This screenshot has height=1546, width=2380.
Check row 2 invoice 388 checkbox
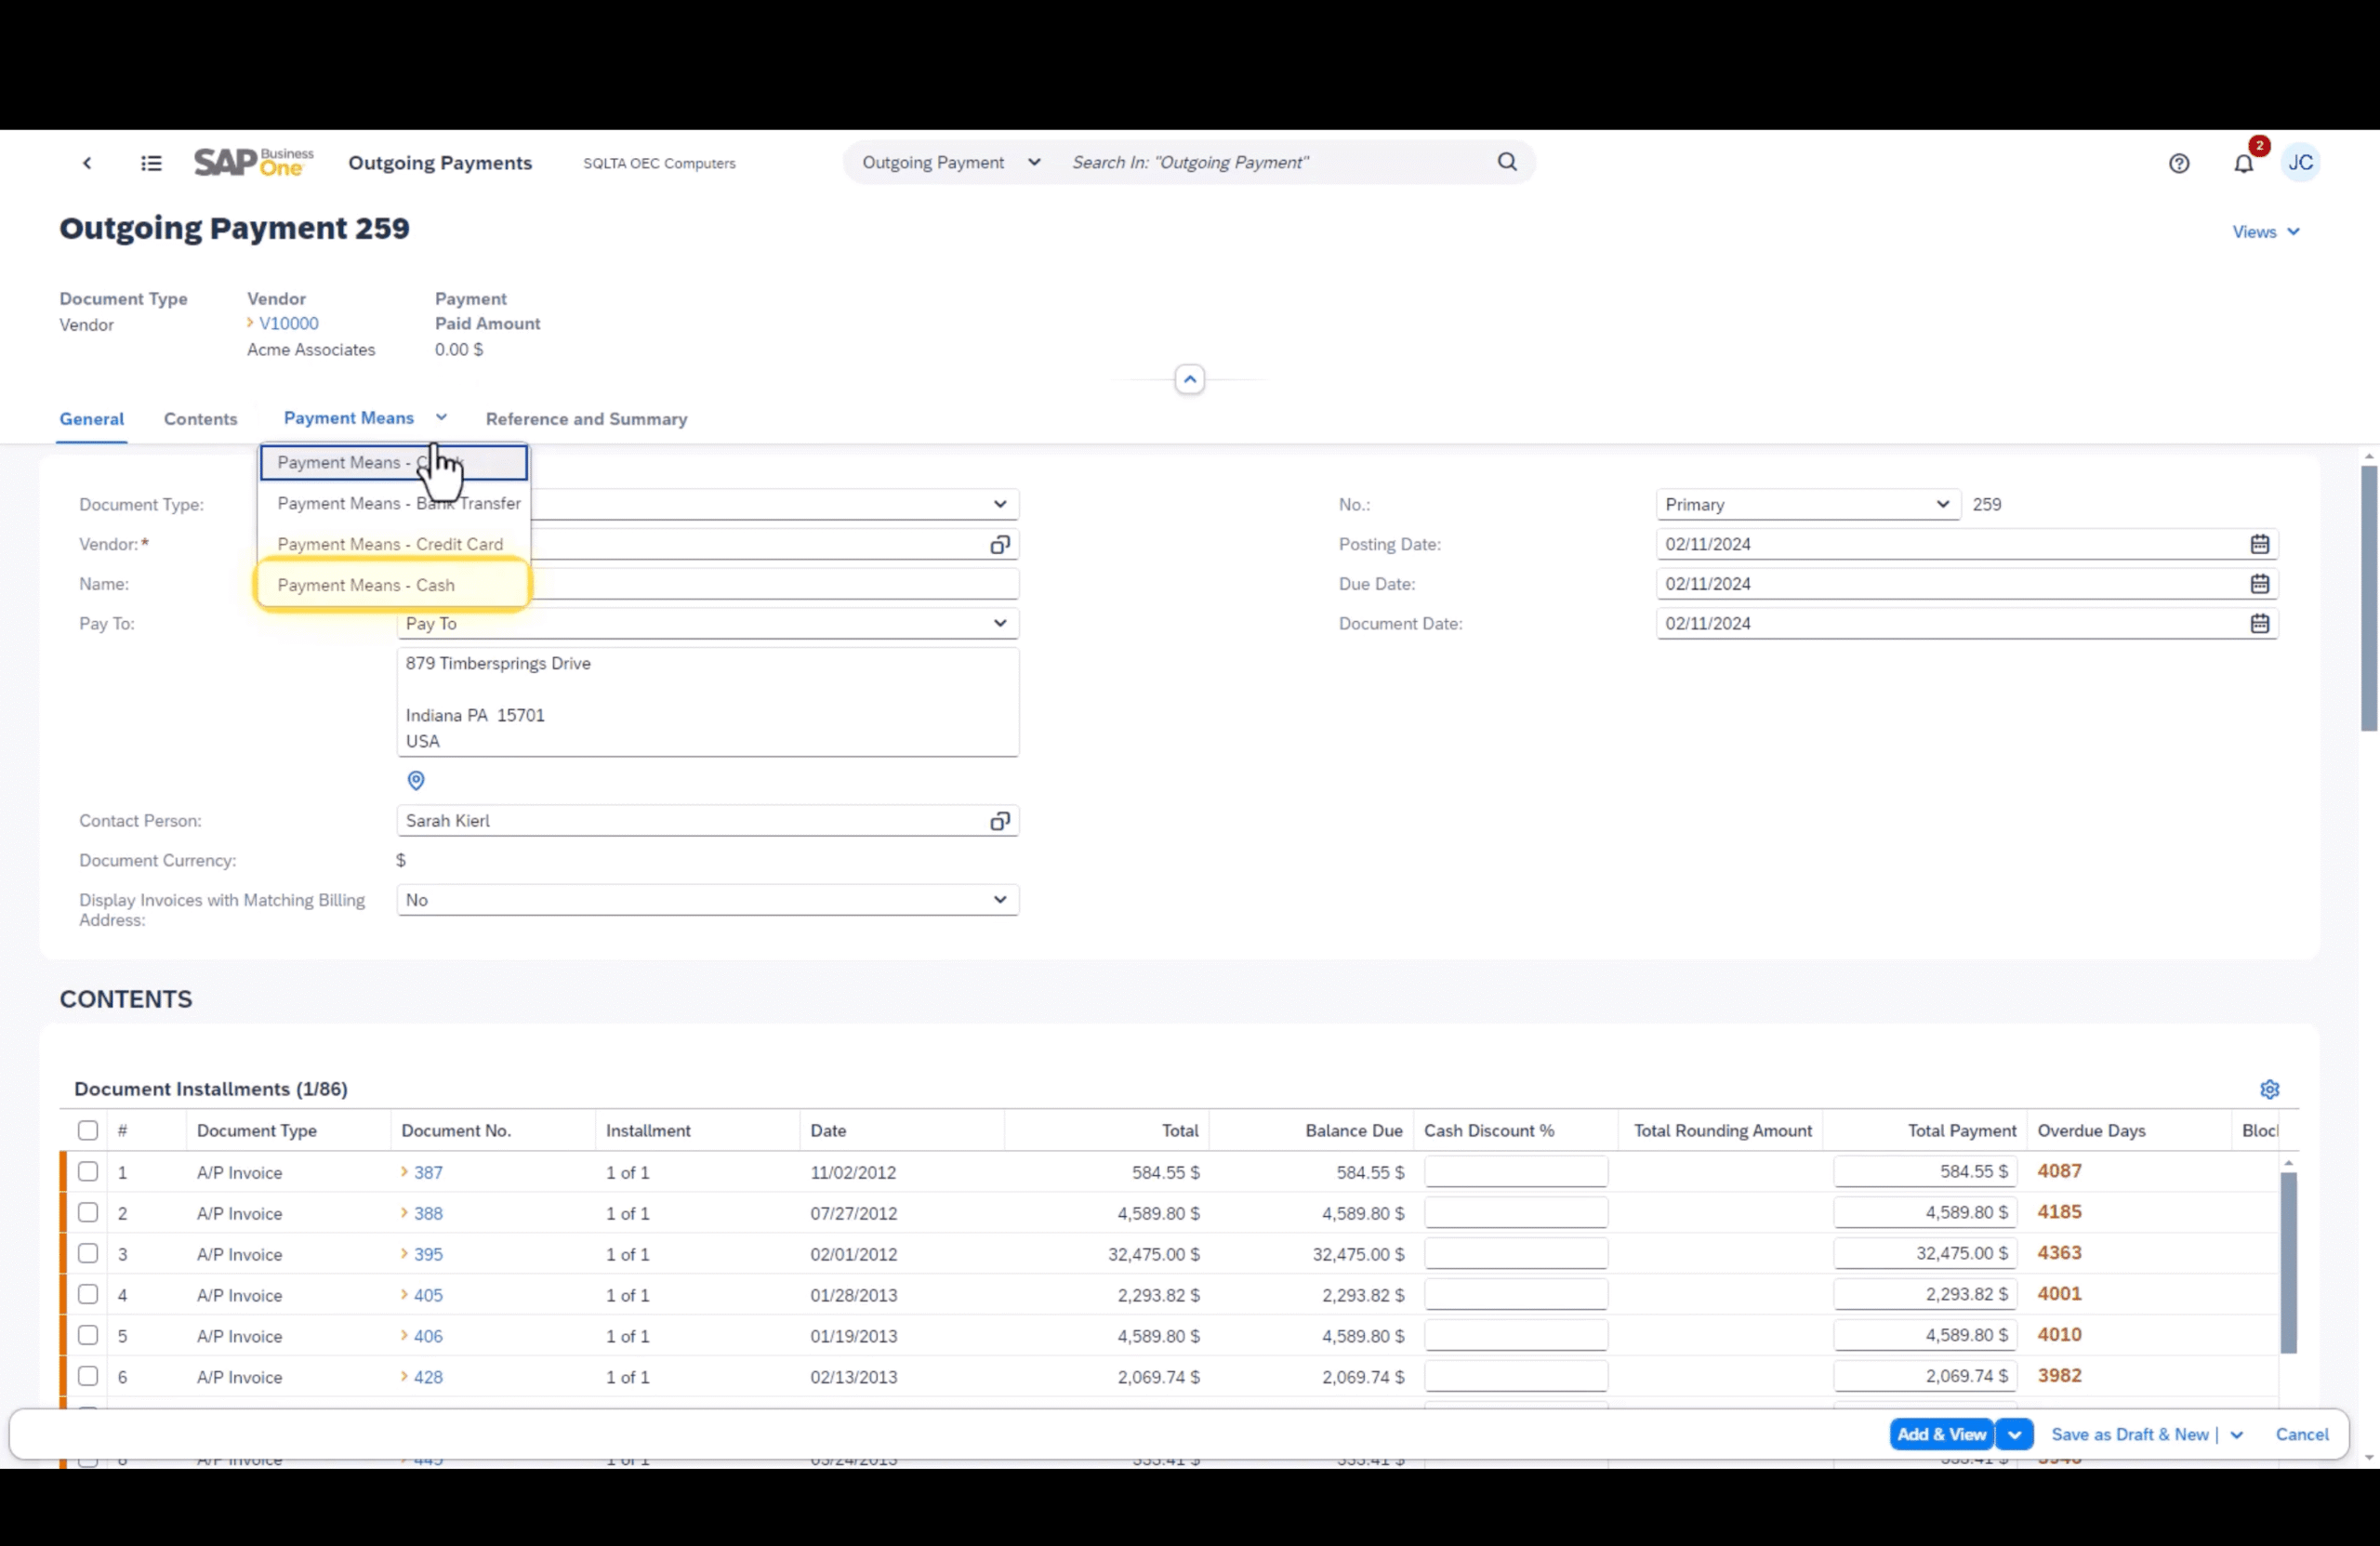pyautogui.click(x=88, y=1212)
